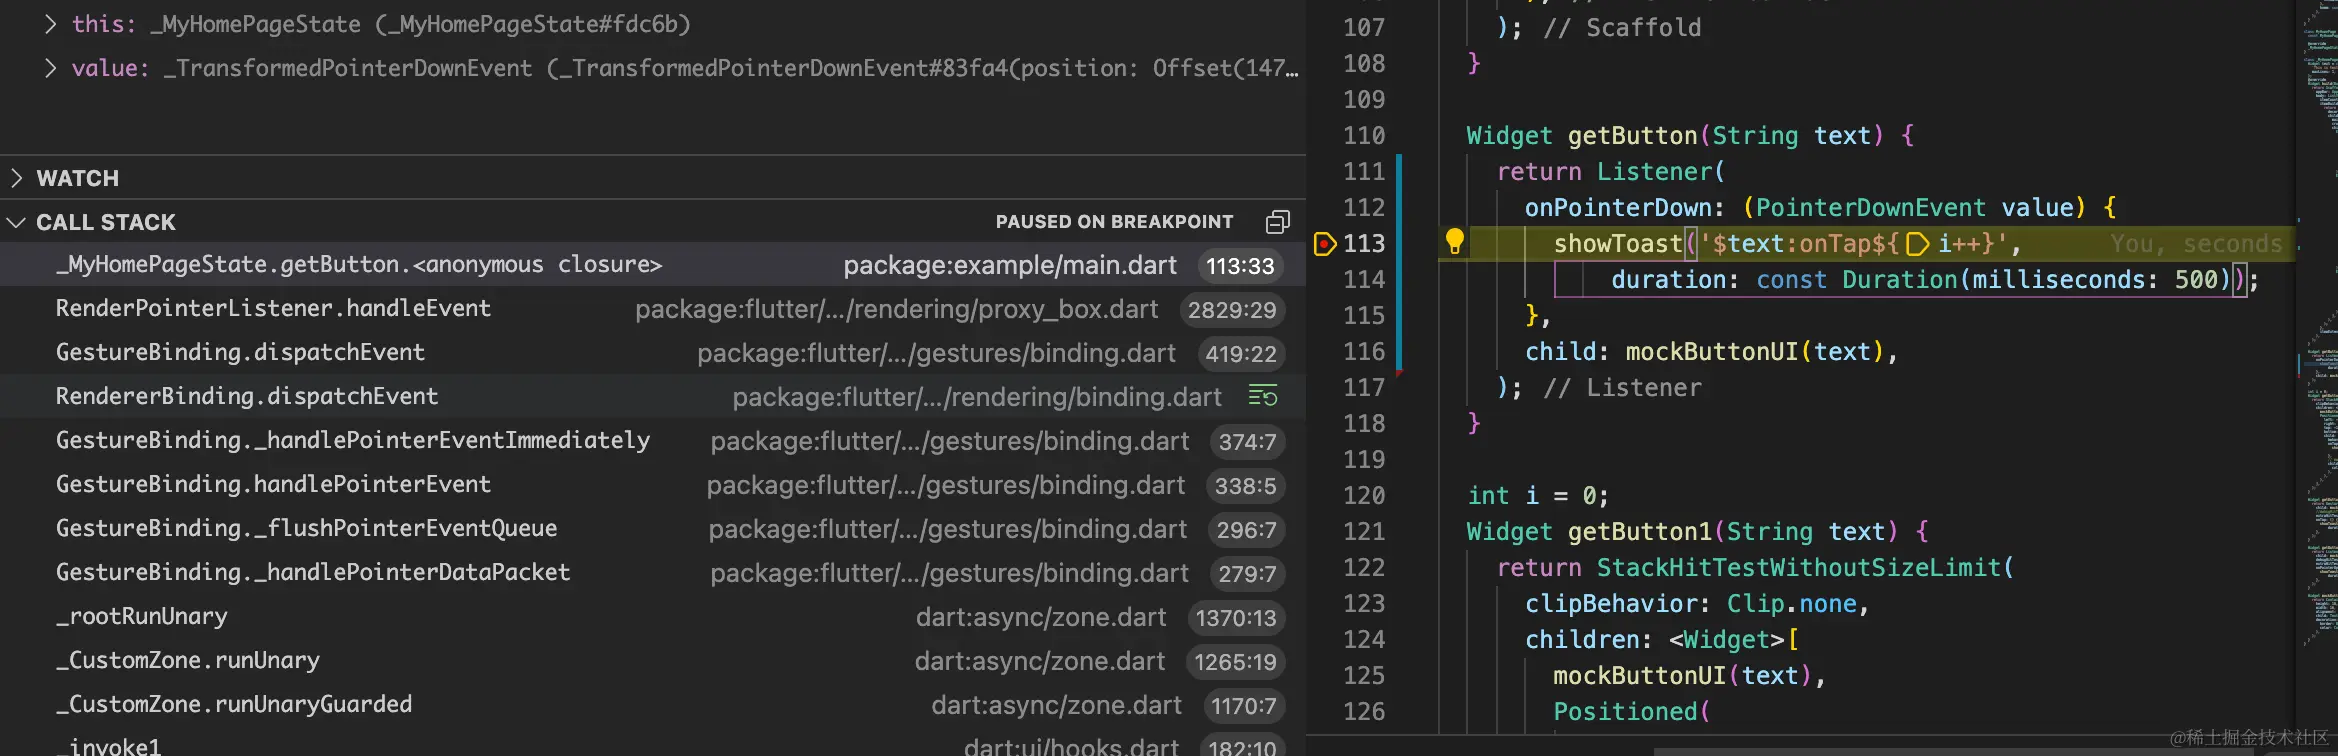Click 'clipBehavior: Clip.none' on line 123
This screenshot has width=2338, height=756.
pos(1691,603)
